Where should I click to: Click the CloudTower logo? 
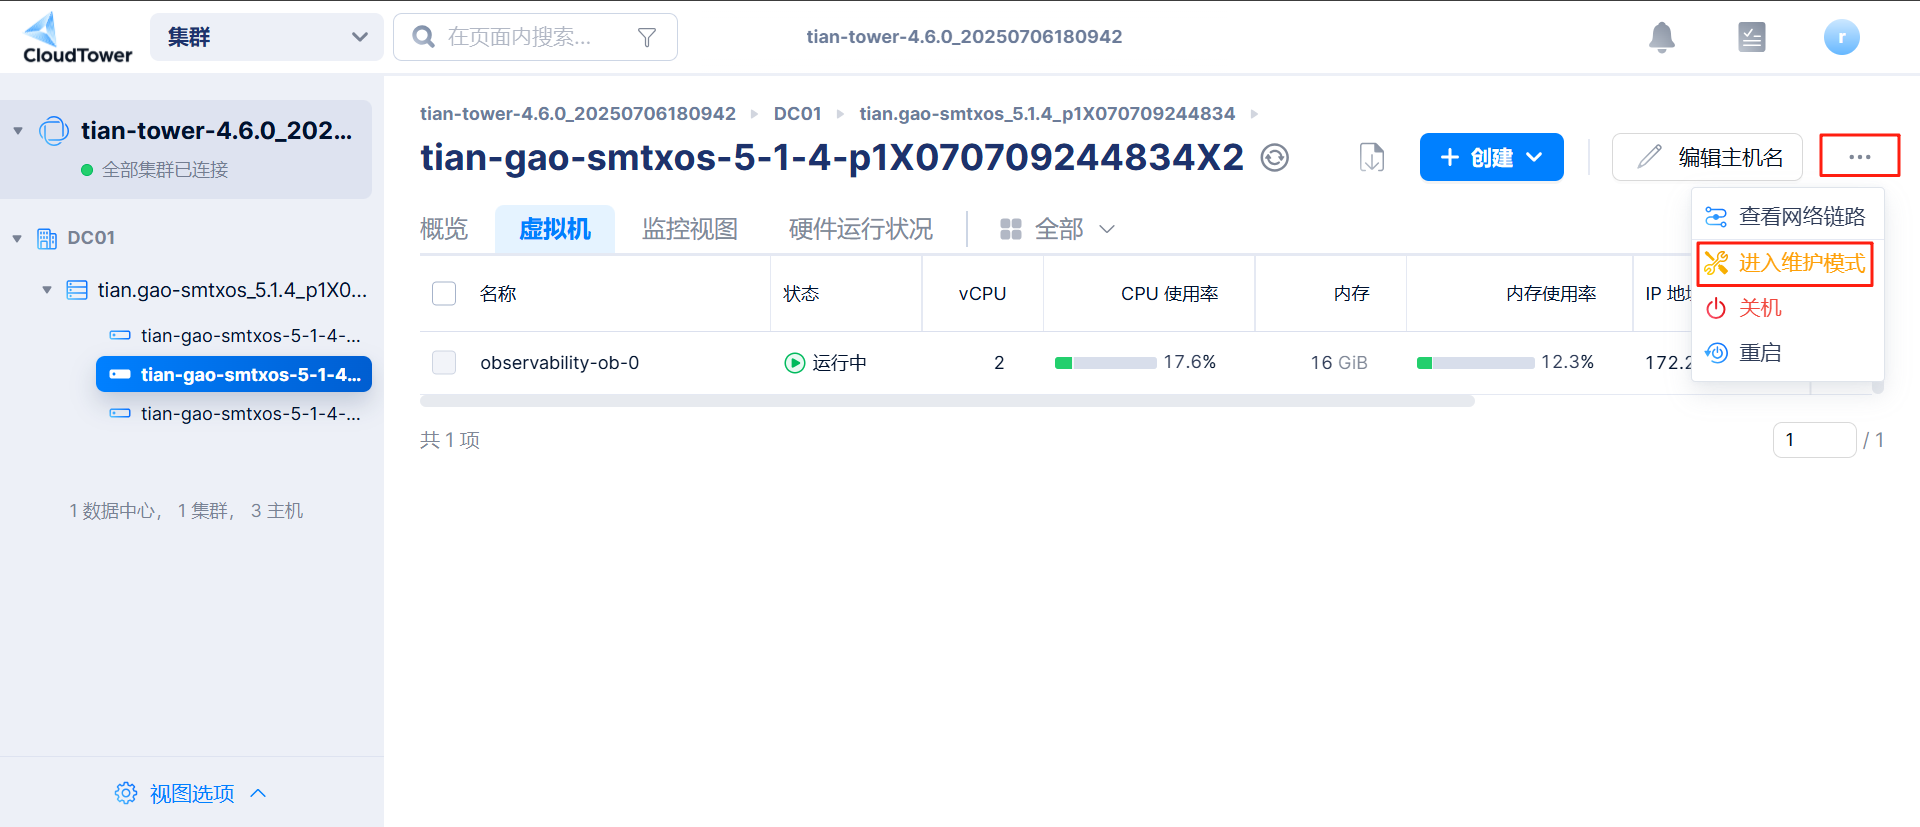click(x=76, y=38)
